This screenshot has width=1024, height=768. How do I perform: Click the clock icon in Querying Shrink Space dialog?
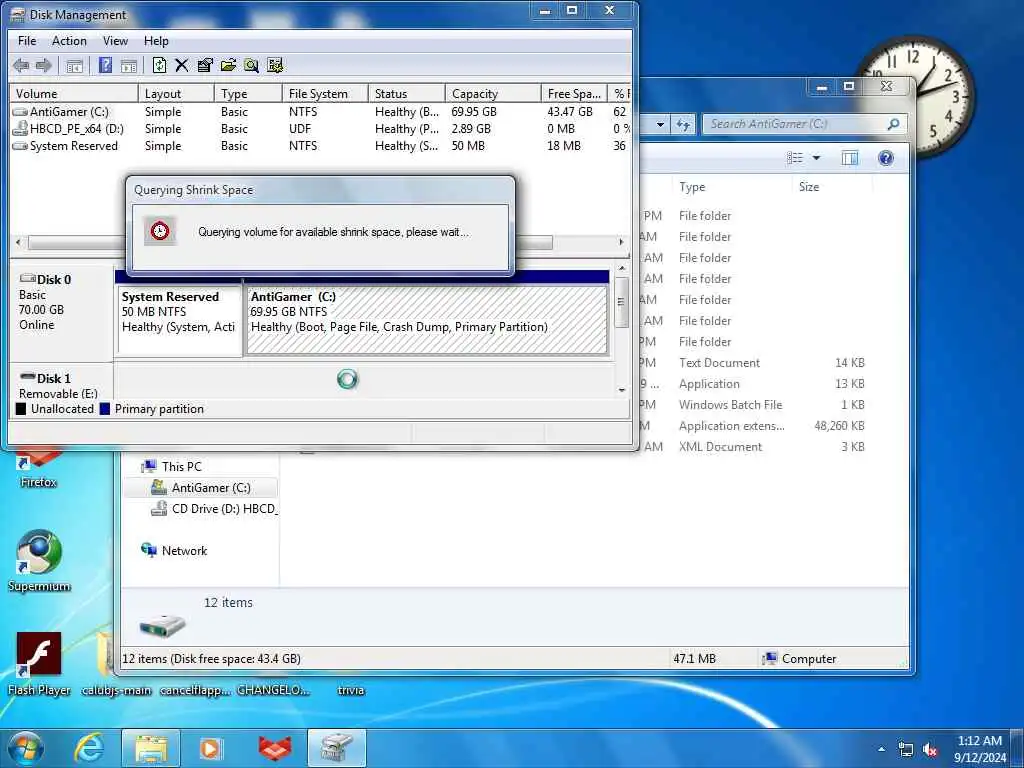click(160, 231)
